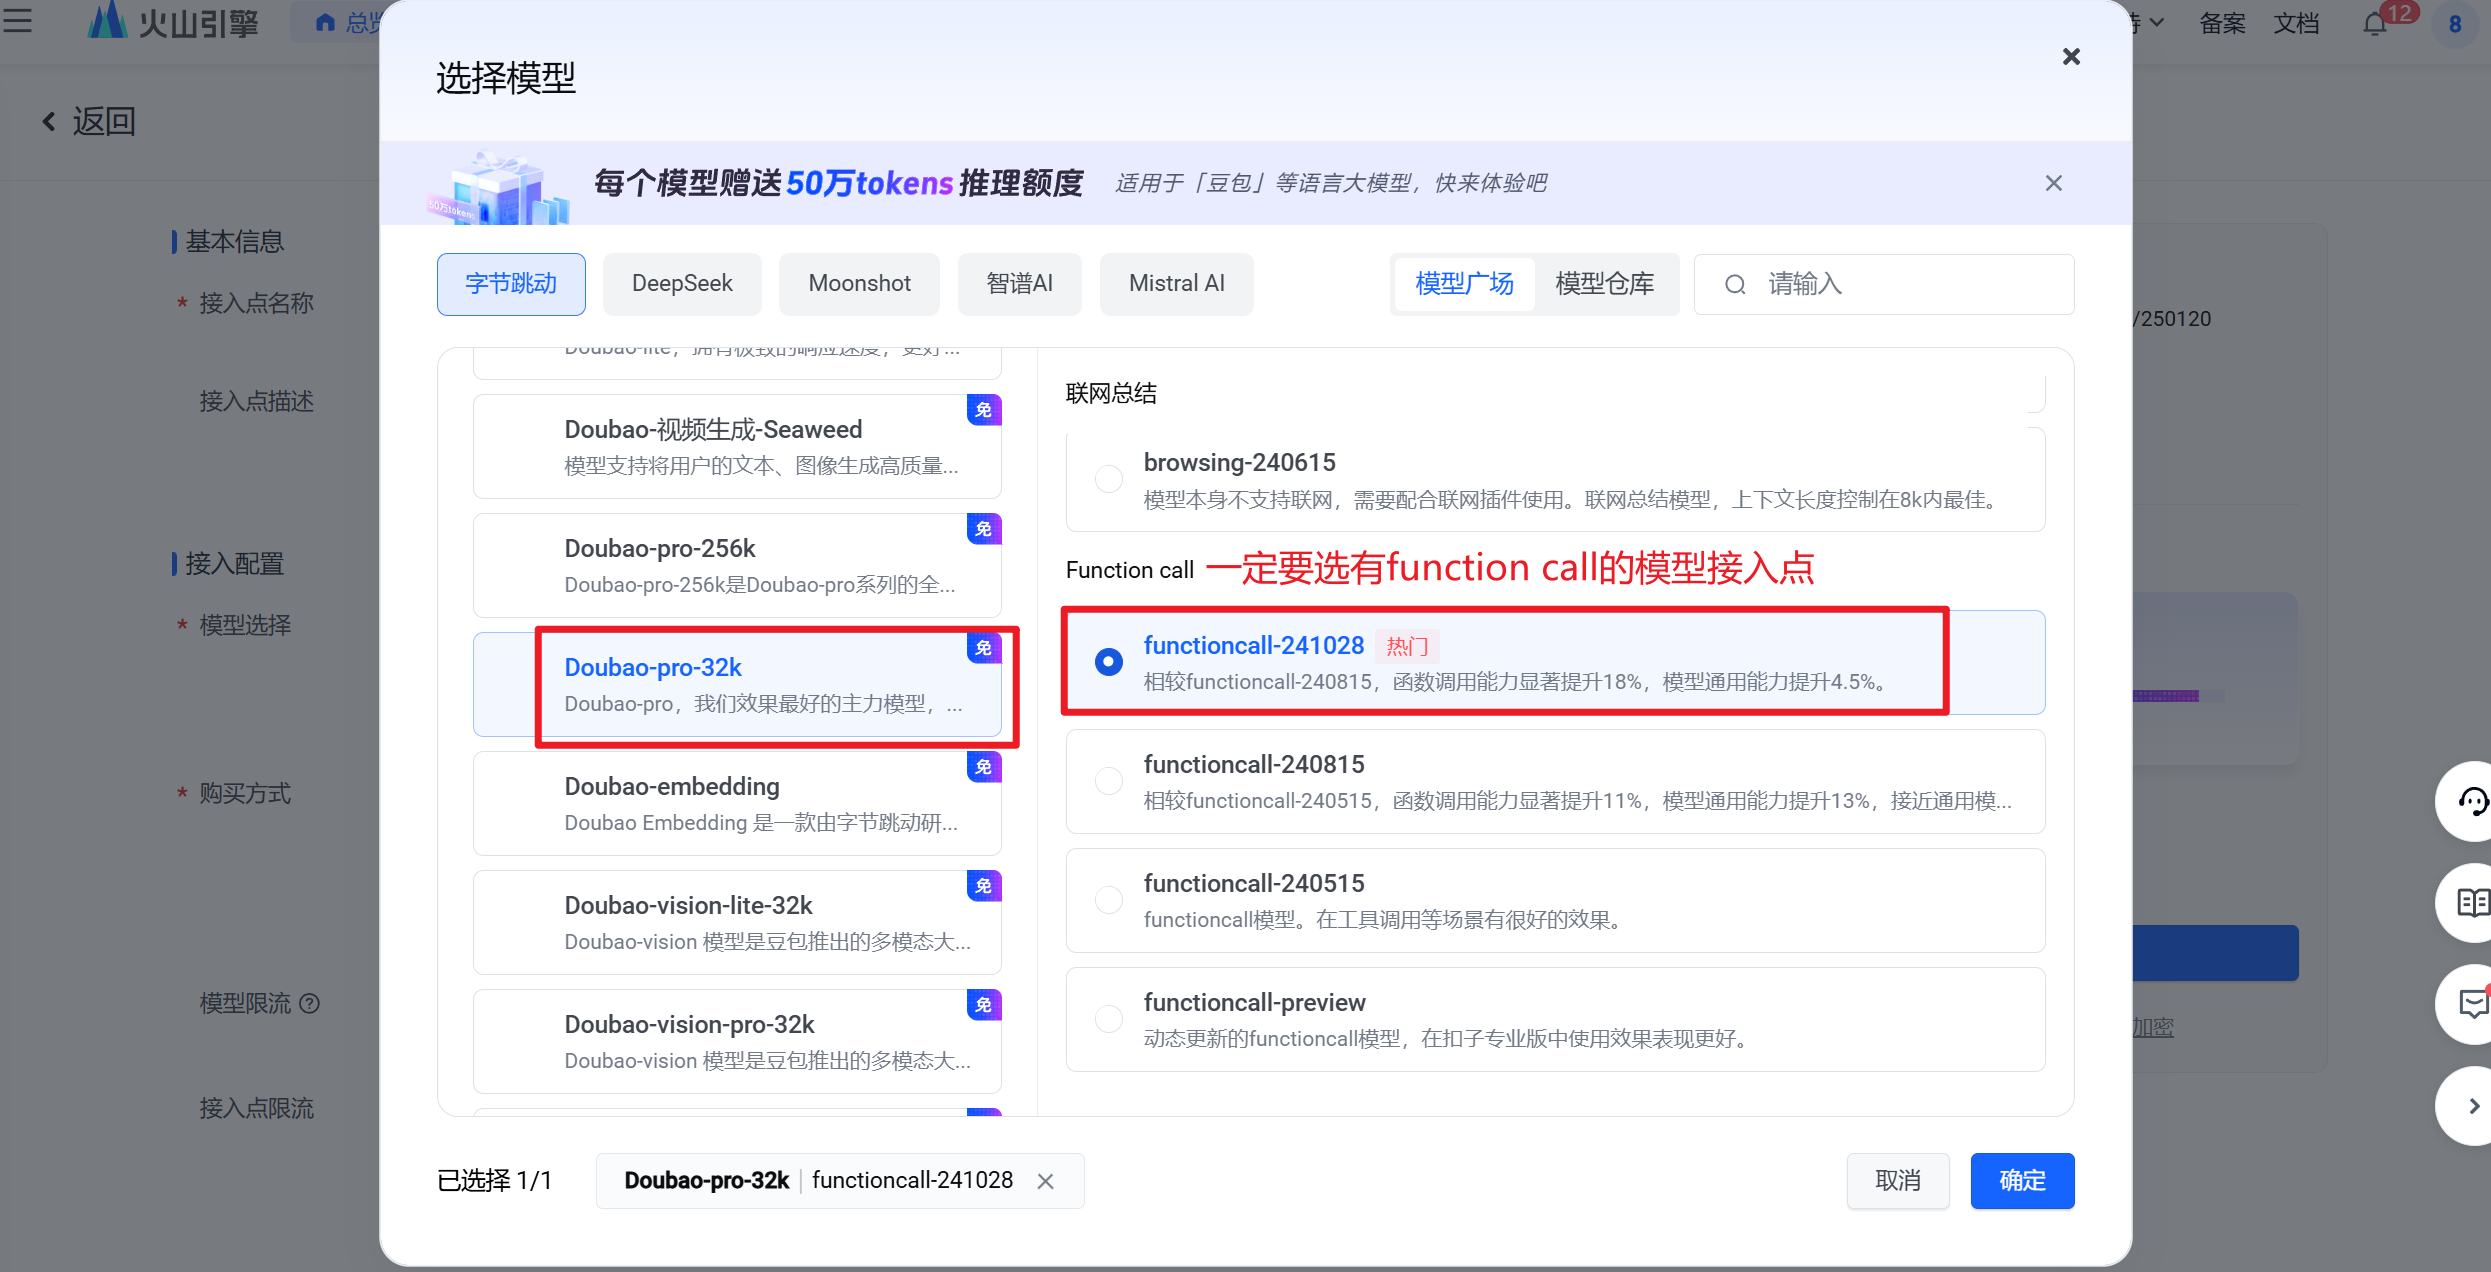Open the hamburger menu icon
The height and width of the screenshot is (1272, 2491).
pos(17,20)
